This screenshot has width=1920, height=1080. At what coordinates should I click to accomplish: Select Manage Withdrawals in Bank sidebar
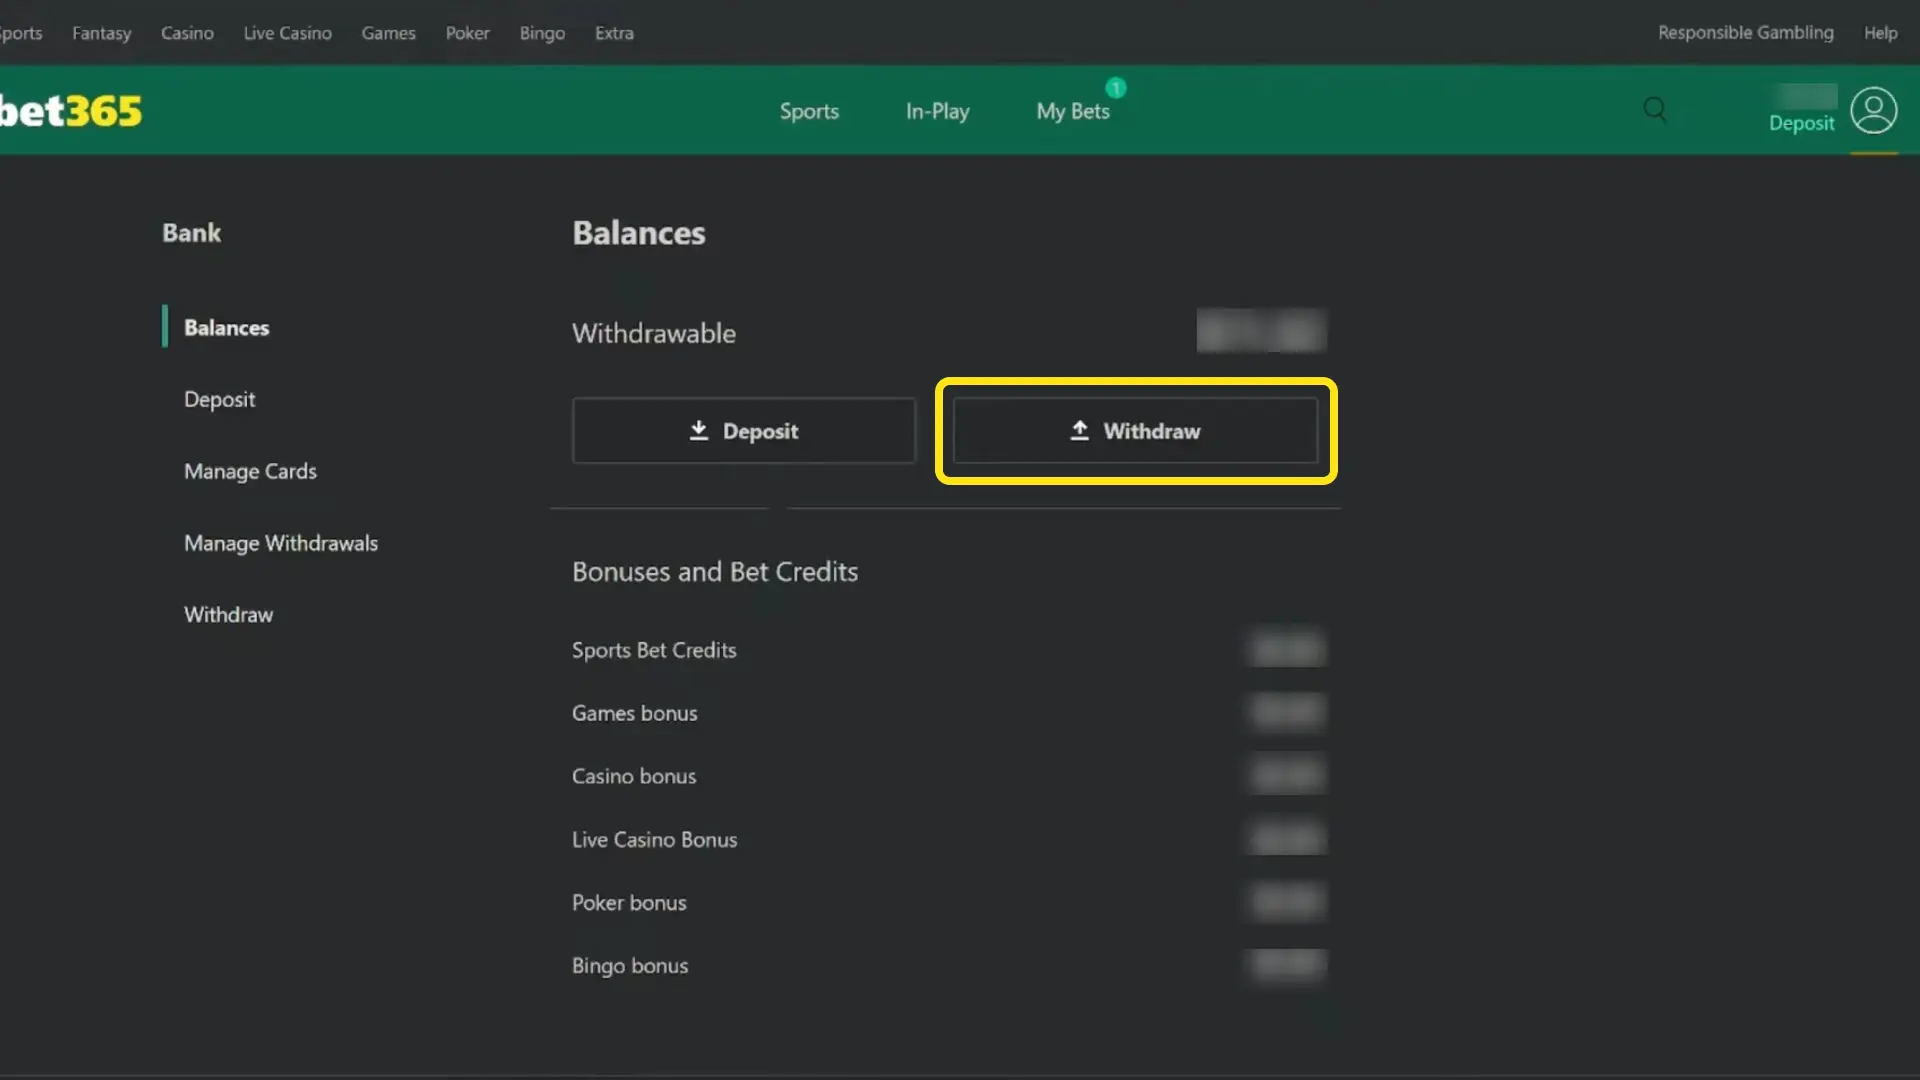coord(281,544)
